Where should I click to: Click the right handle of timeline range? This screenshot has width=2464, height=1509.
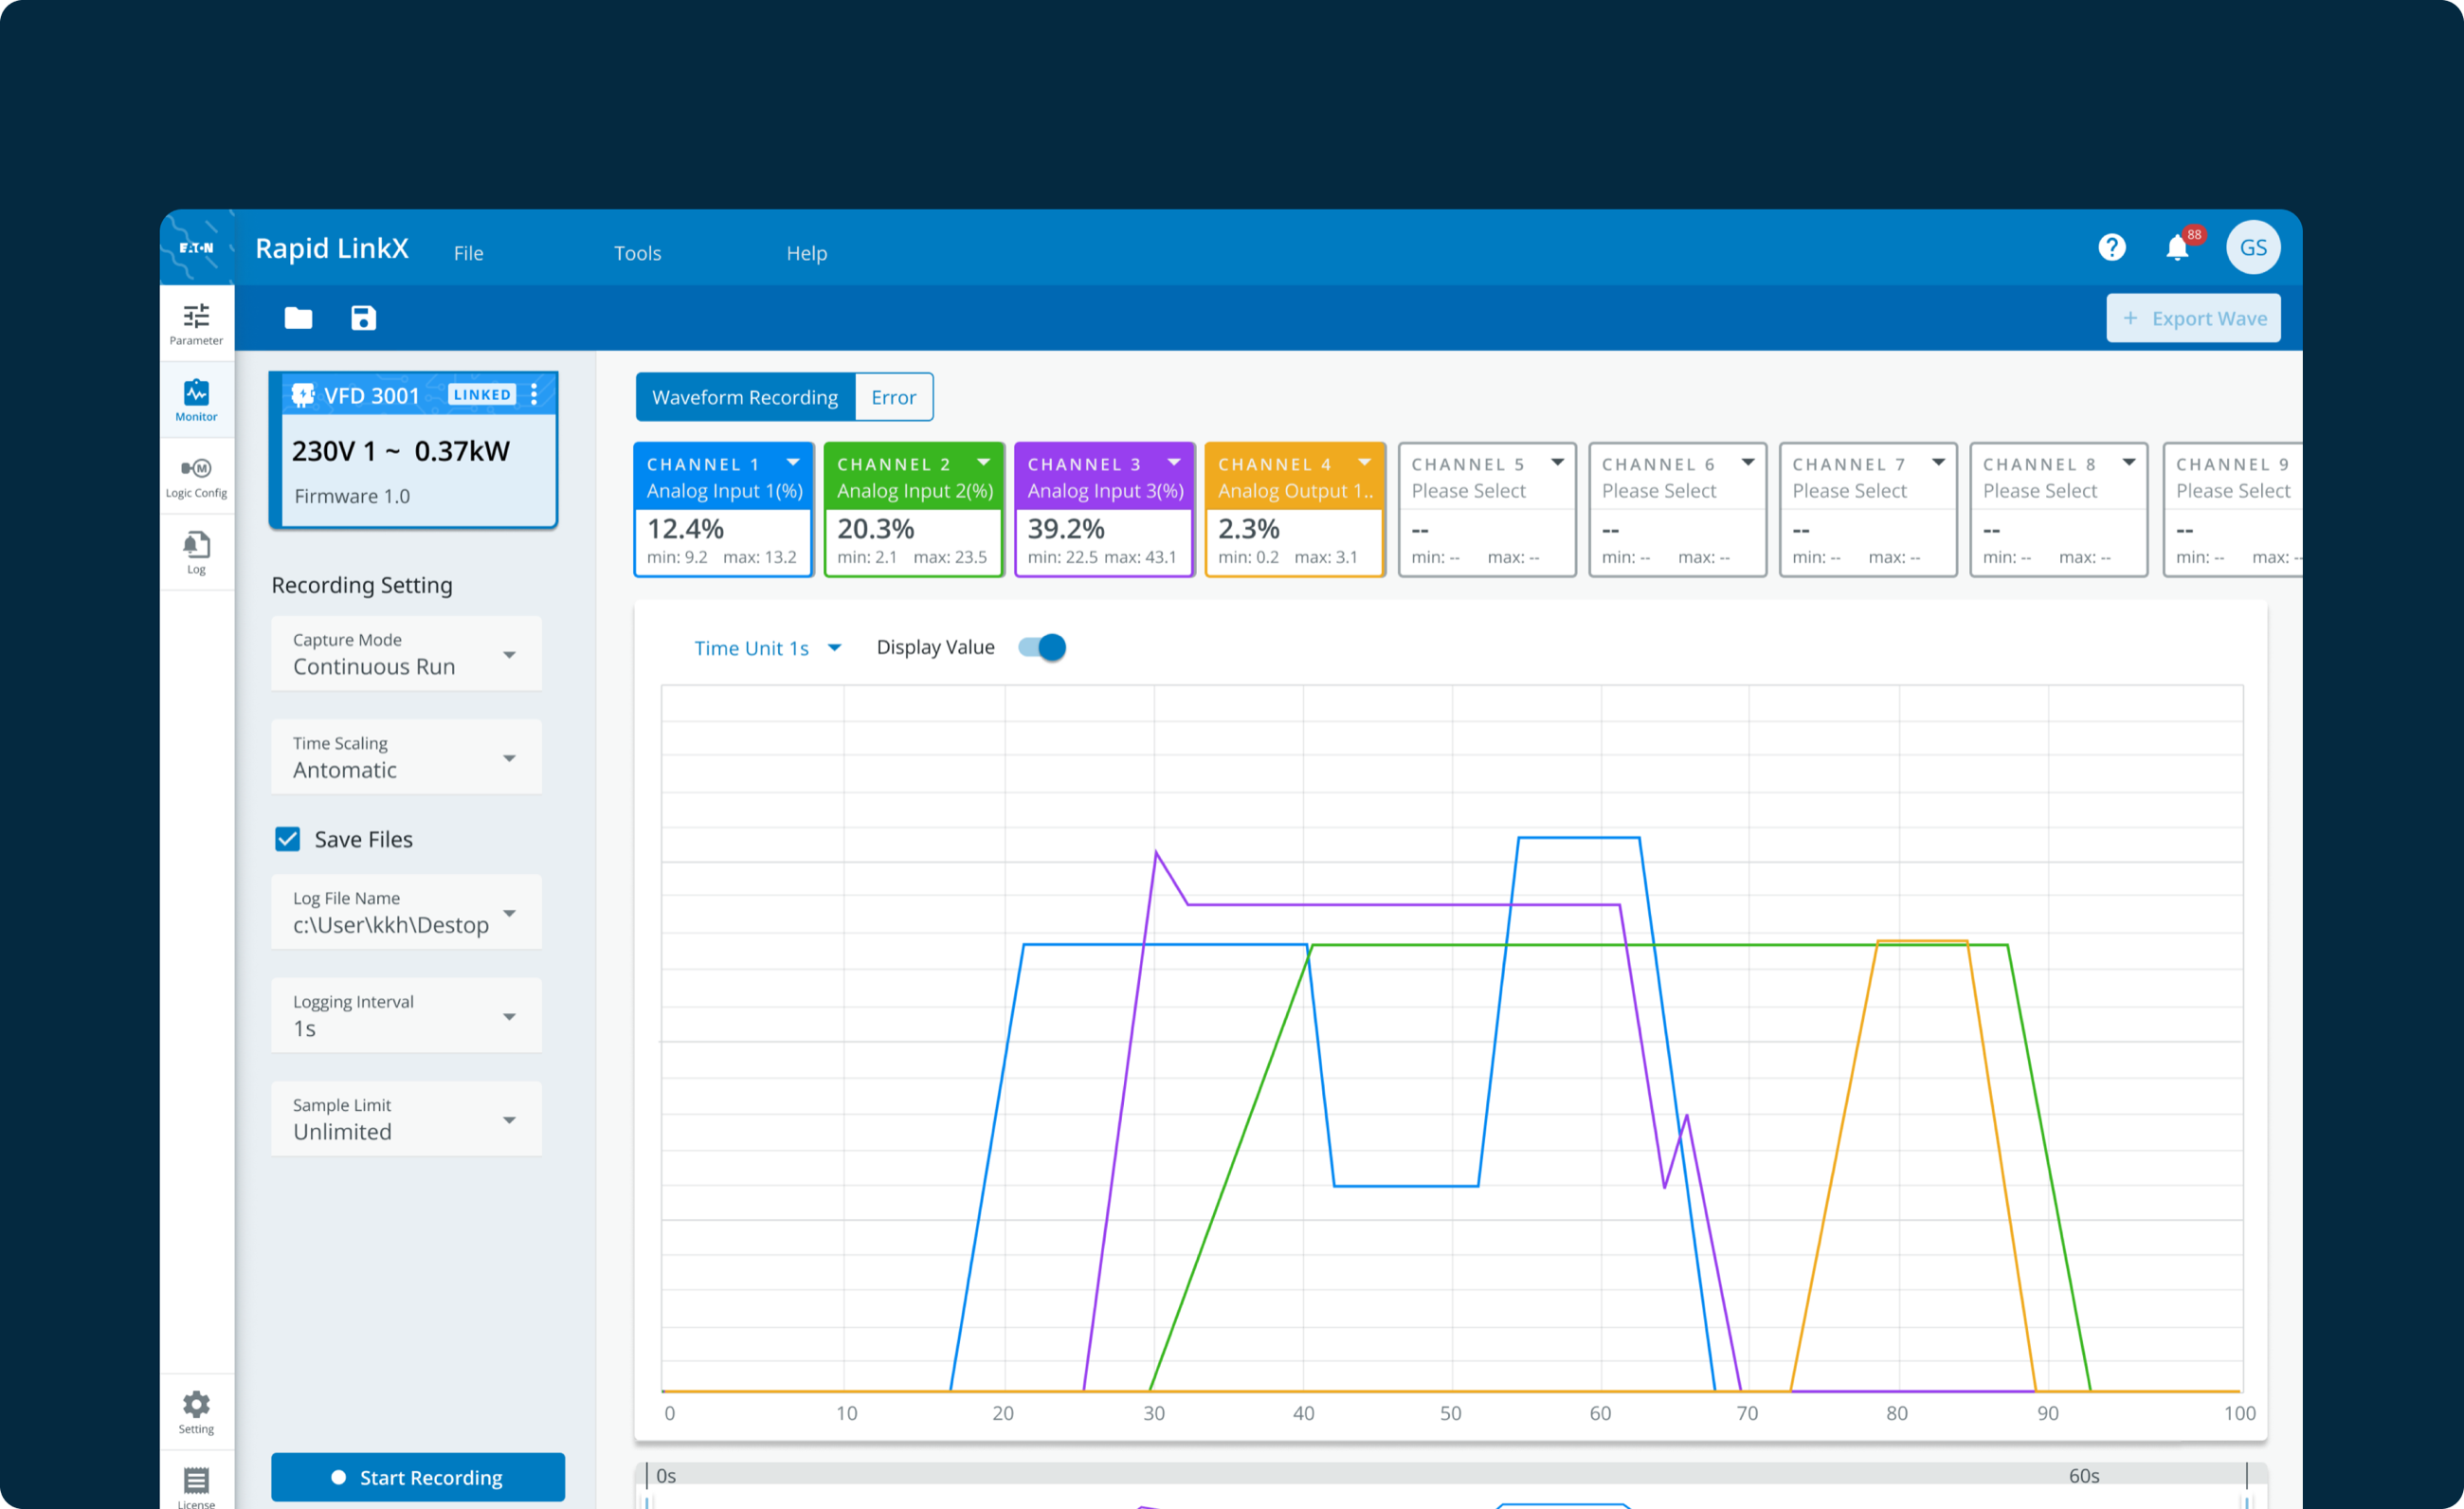[2246, 1501]
